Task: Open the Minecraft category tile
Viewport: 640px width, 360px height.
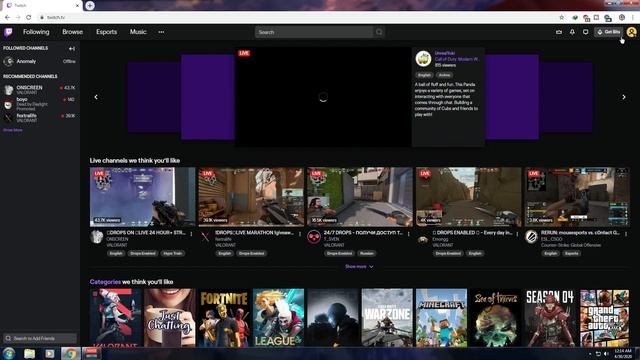Action: pyautogui.click(x=441, y=318)
